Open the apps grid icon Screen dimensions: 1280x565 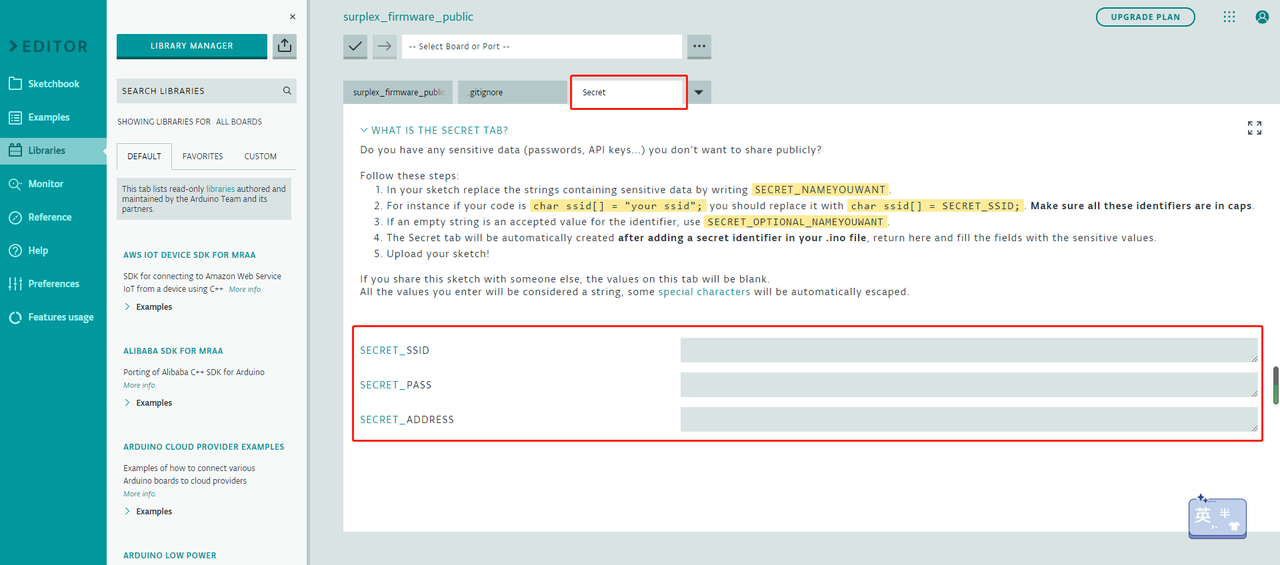click(x=1229, y=17)
